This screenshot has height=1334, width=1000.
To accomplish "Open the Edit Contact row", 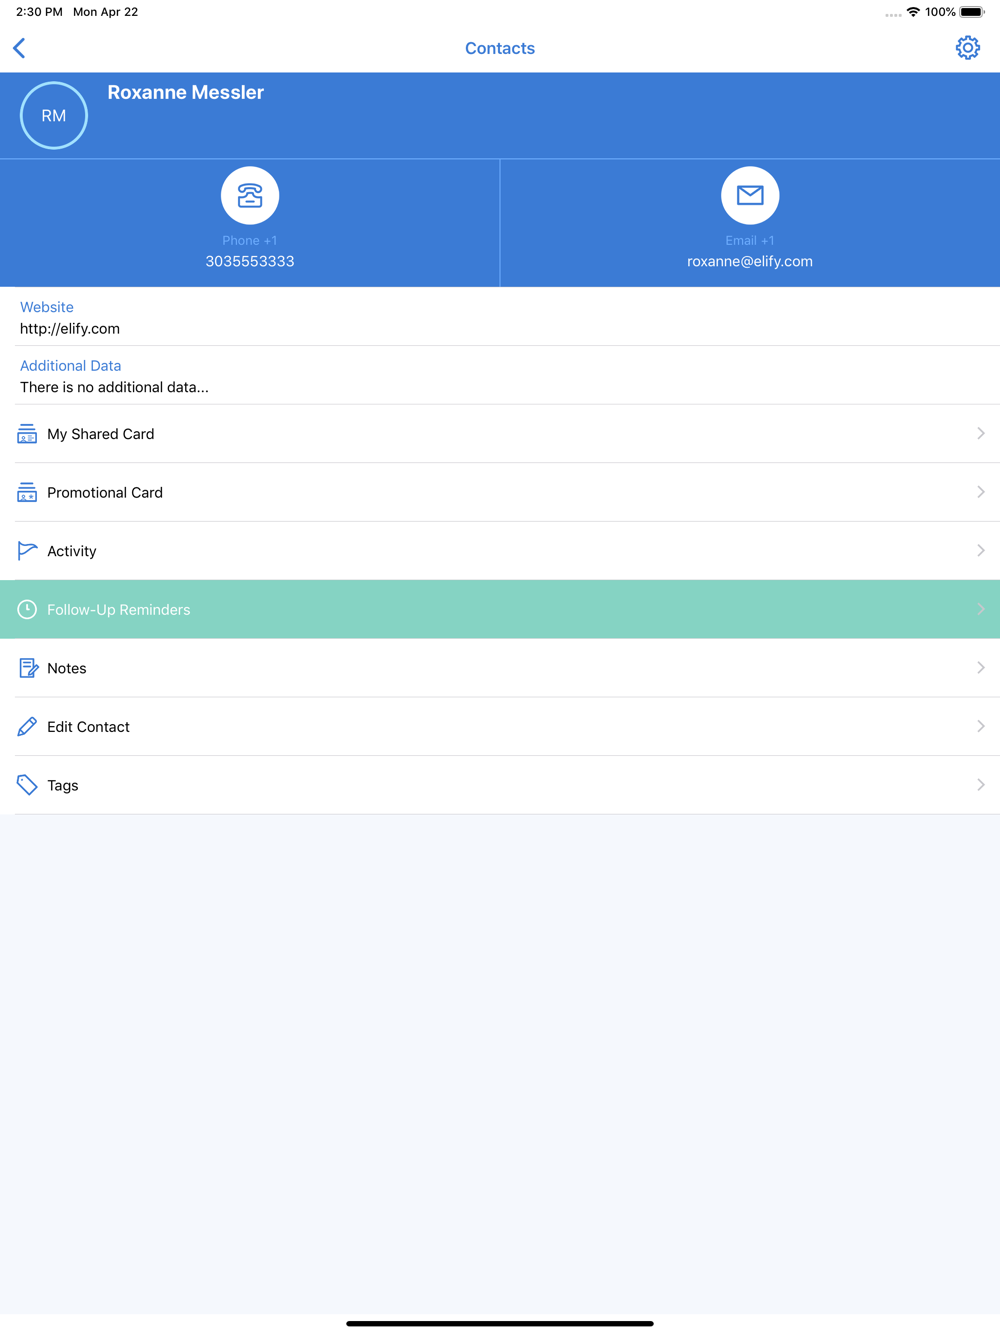I will (x=500, y=727).
